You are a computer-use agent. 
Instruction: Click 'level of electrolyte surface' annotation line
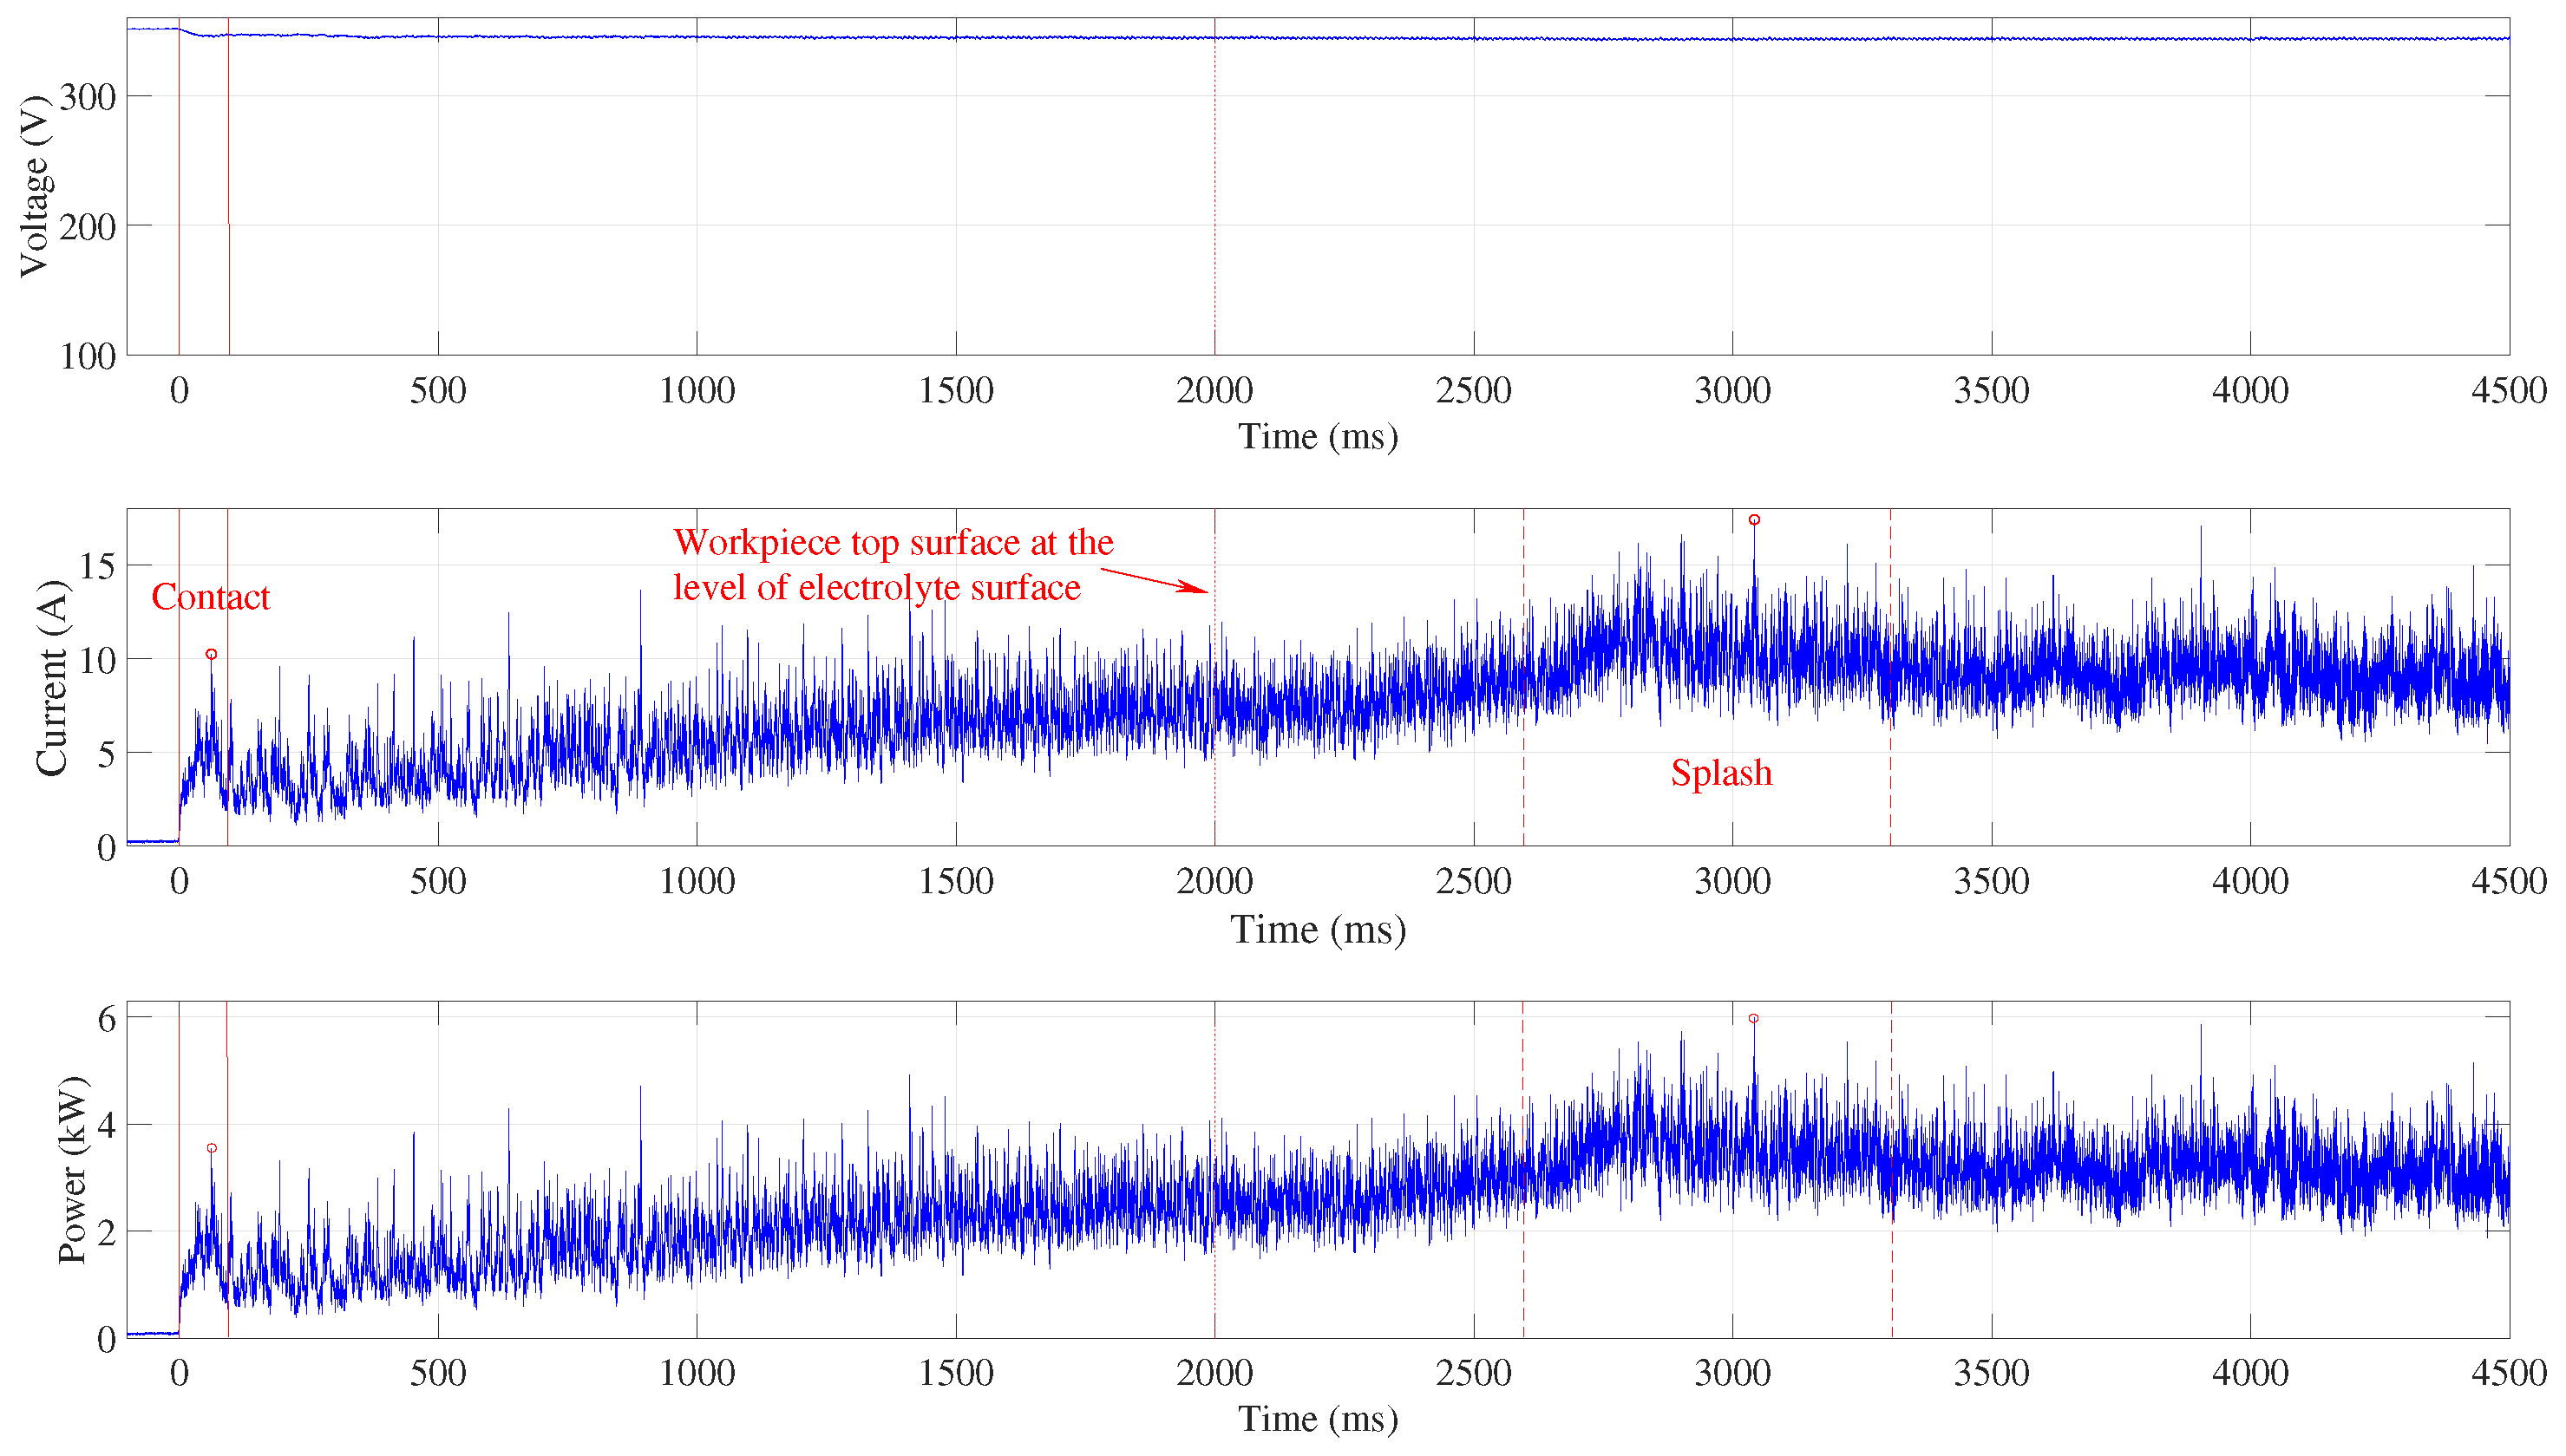[x=876, y=587]
